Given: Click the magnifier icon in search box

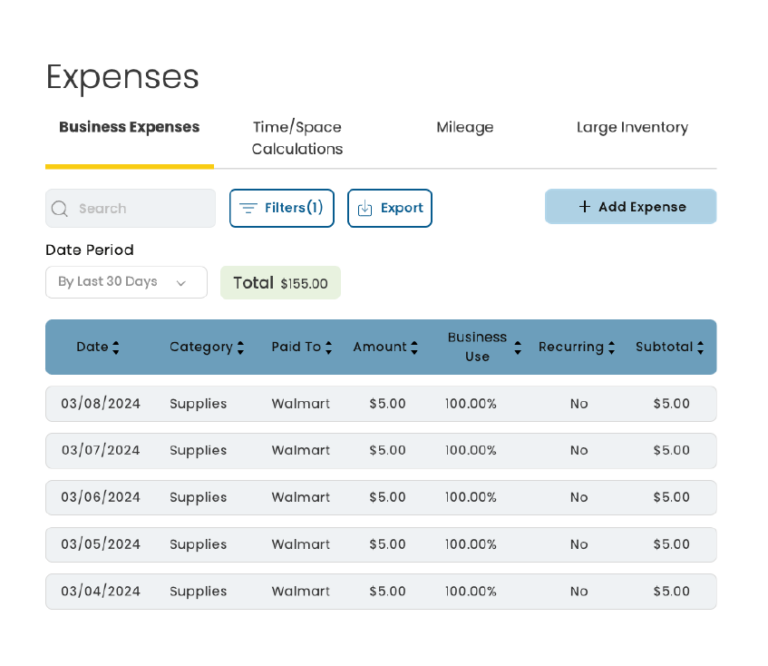Looking at the screenshot, I should click(x=60, y=209).
